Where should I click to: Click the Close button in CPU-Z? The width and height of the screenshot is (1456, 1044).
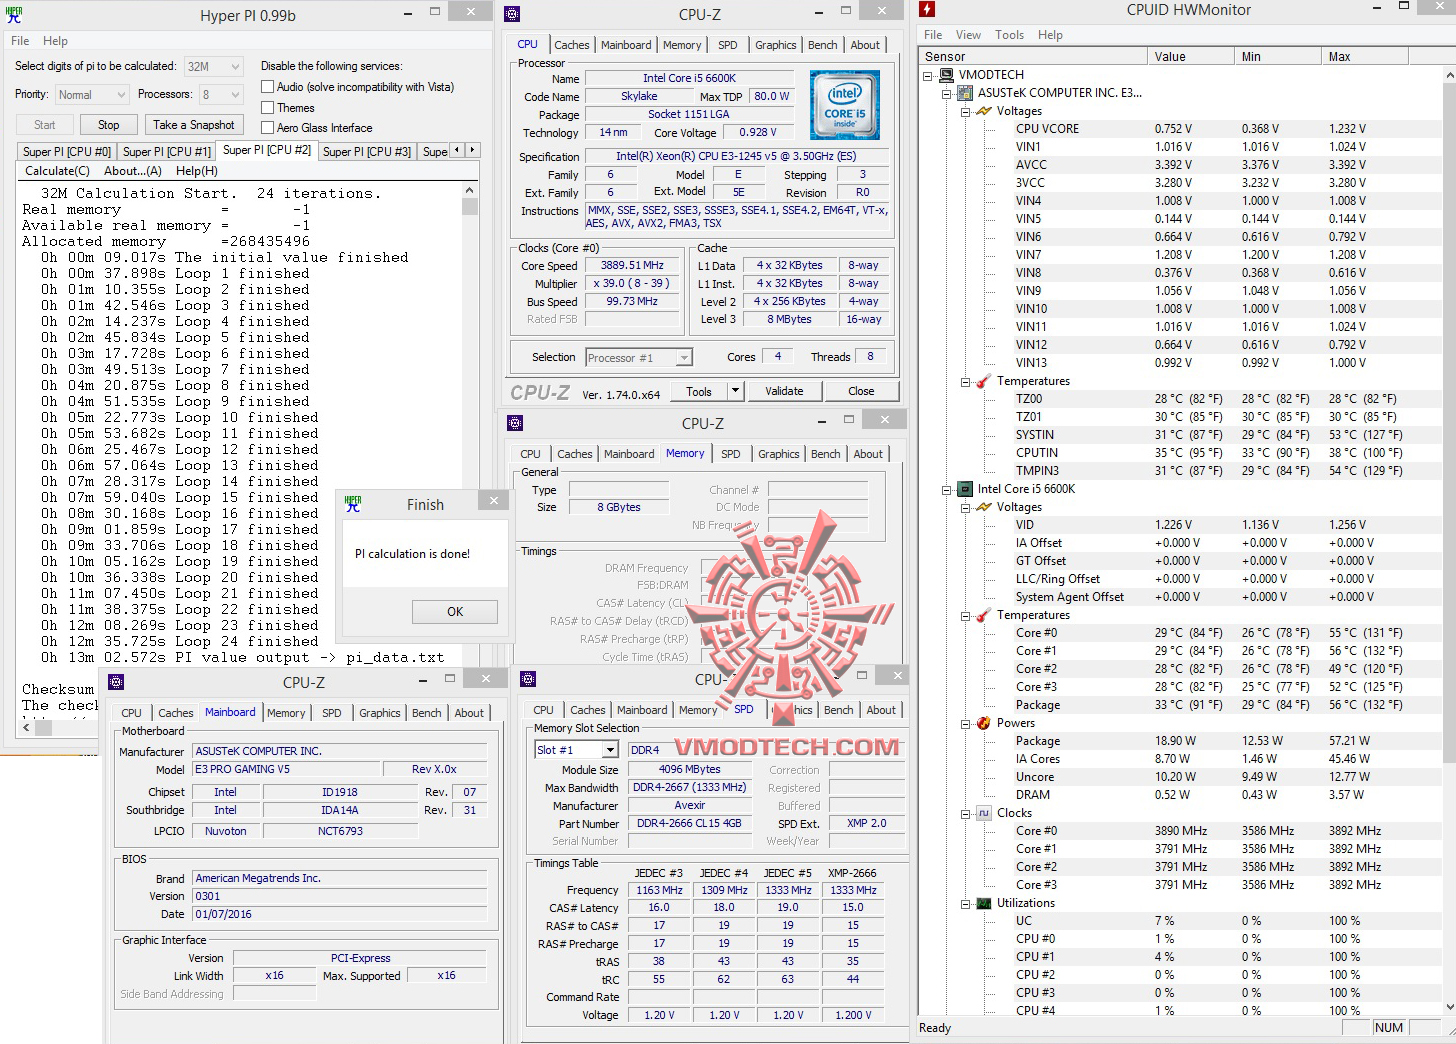861,391
